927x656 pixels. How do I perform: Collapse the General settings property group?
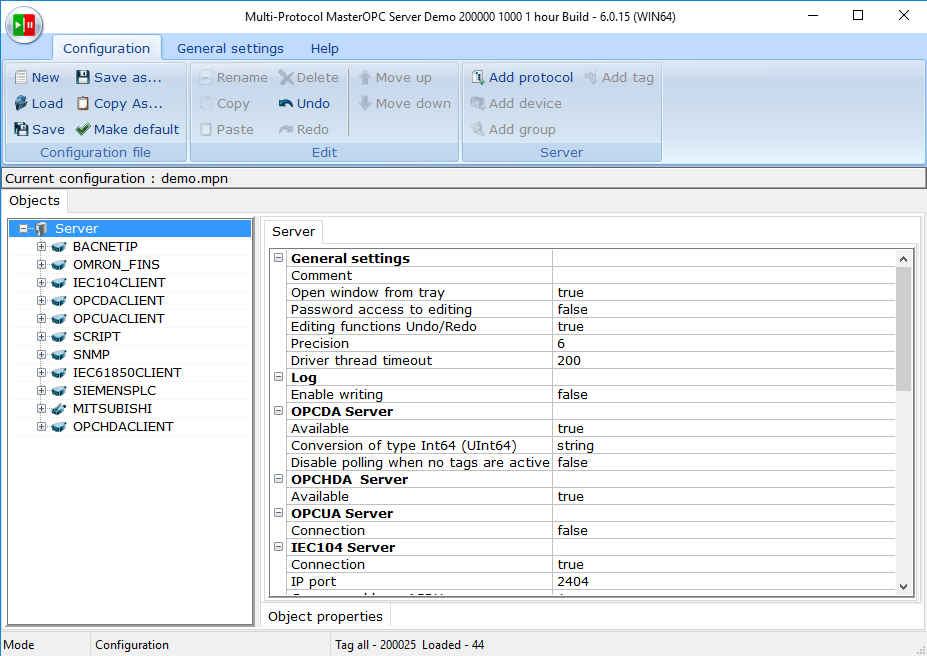point(278,258)
